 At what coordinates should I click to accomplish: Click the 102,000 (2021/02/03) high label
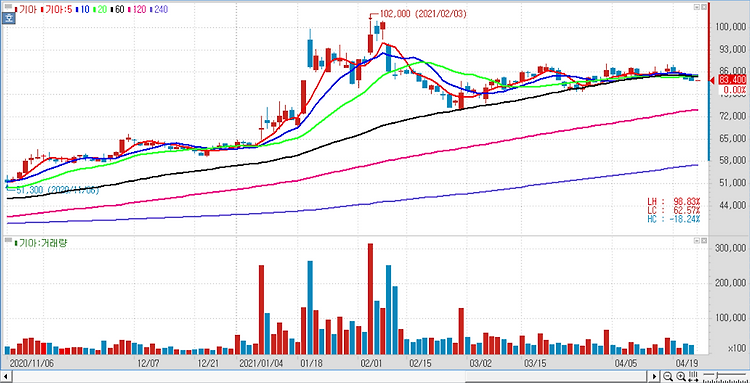tap(423, 14)
